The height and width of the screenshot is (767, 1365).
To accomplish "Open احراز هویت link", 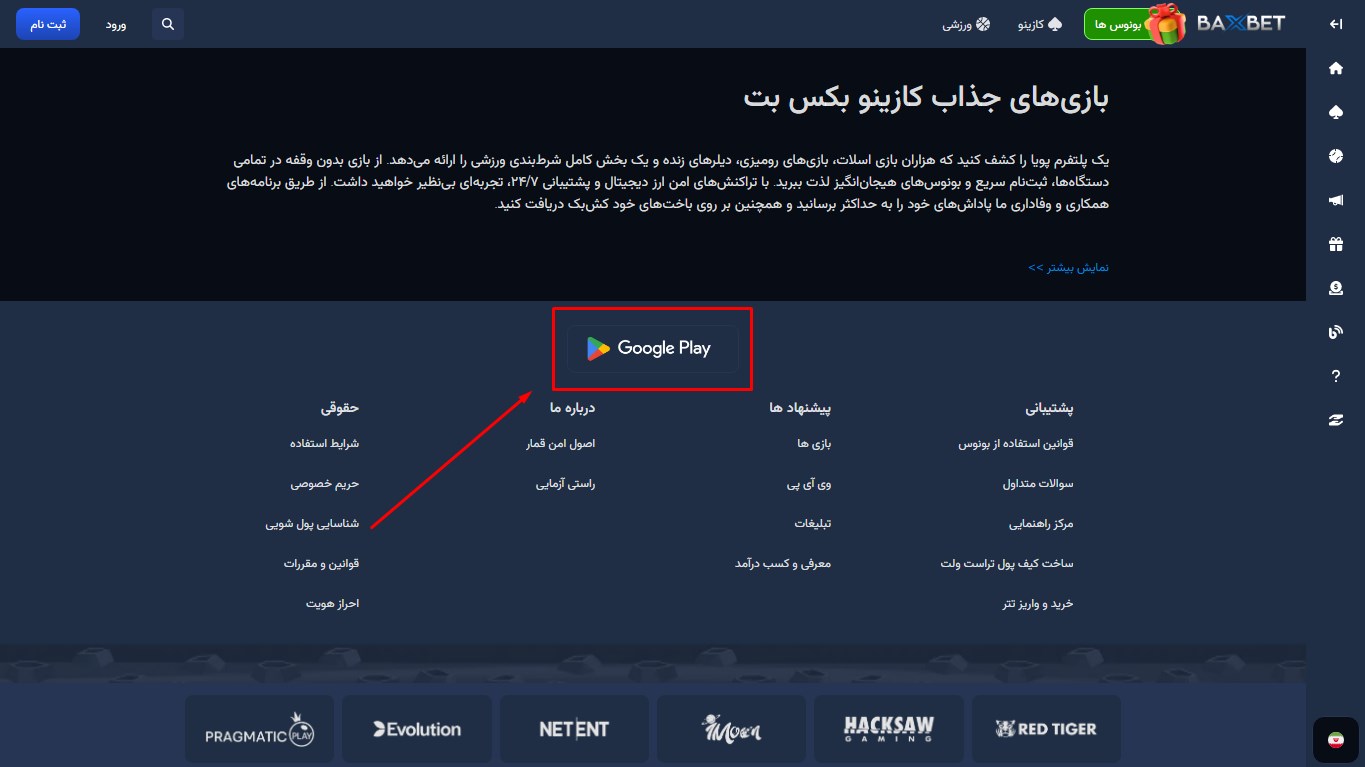I will point(332,604).
